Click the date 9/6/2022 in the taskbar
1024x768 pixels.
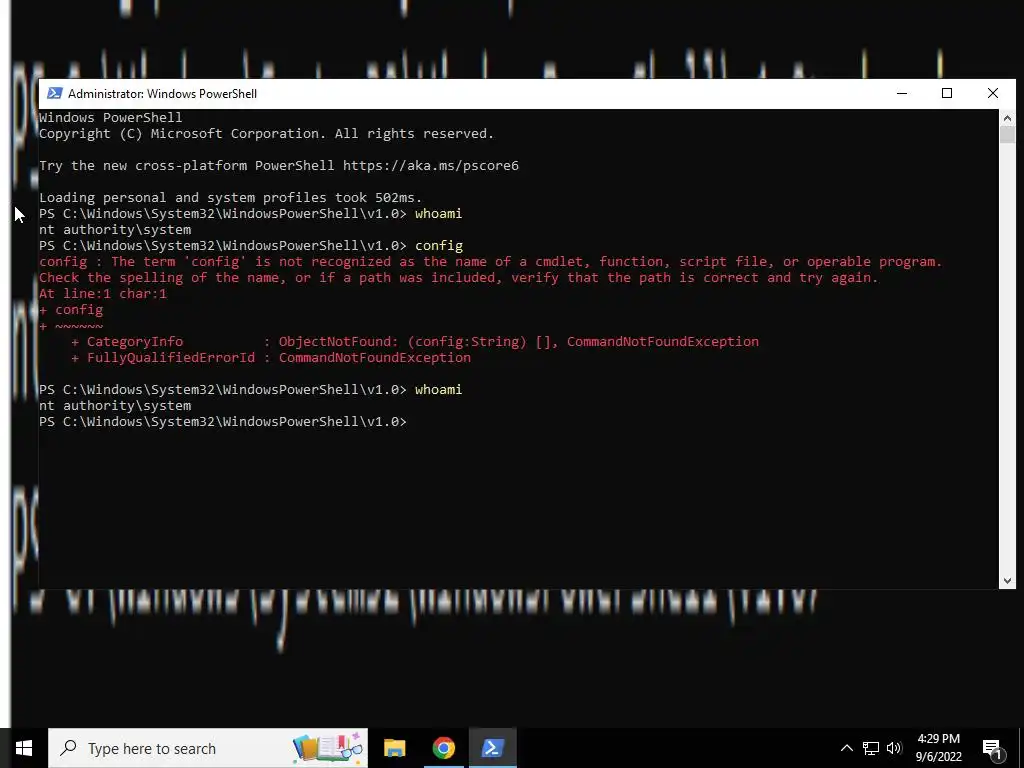[938, 757]
